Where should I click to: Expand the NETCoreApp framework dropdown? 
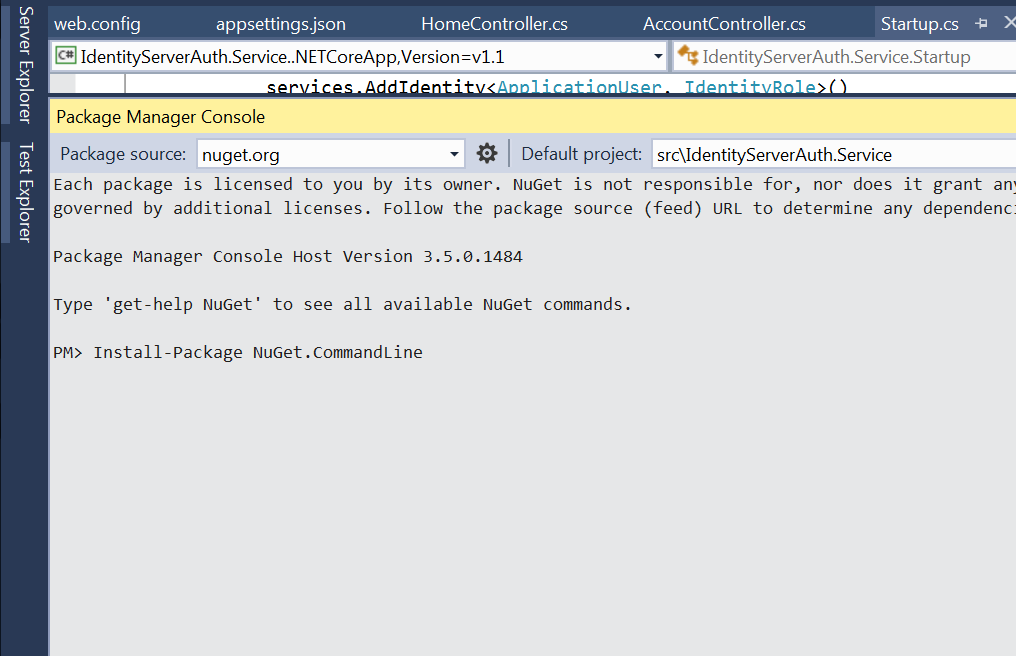click(659, 56)
